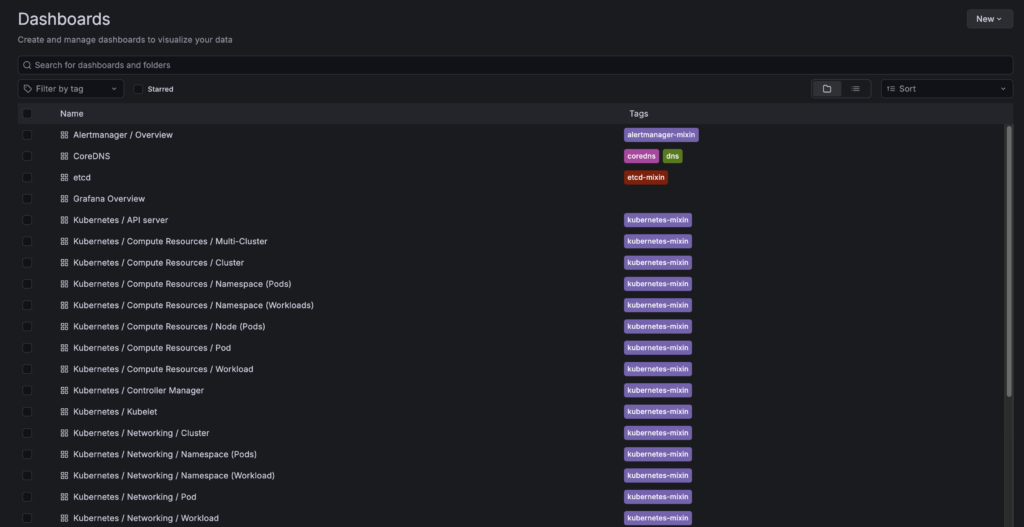Click the dashboard icon beside CoreDNS
The image size is (1024, 527).
pos(64,156)
